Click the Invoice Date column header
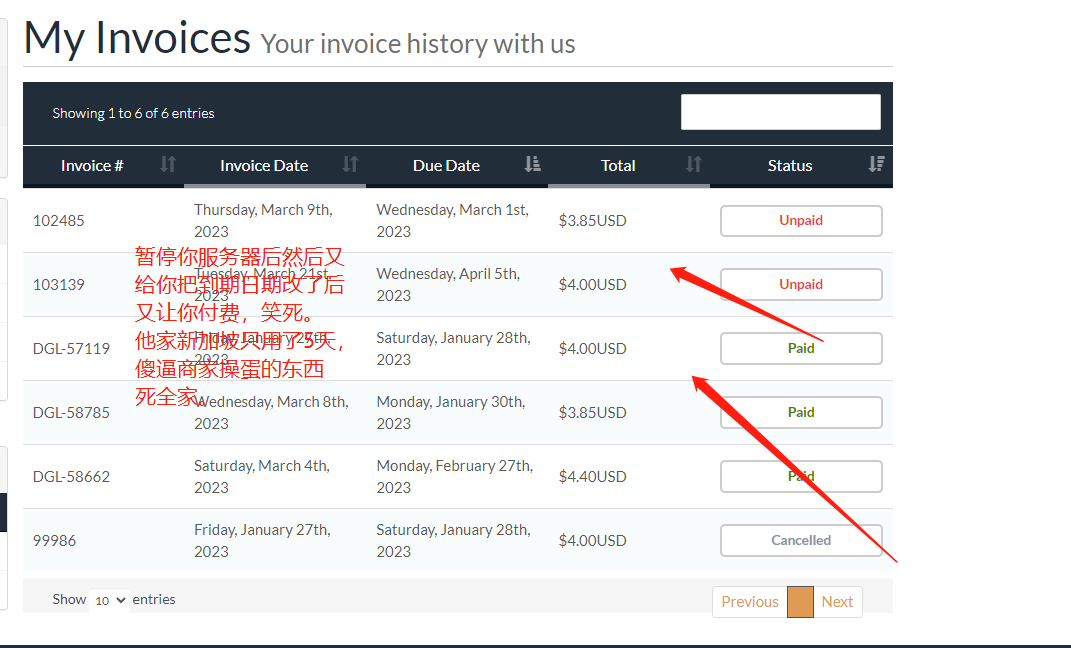1071x648 pixels. 275,166
